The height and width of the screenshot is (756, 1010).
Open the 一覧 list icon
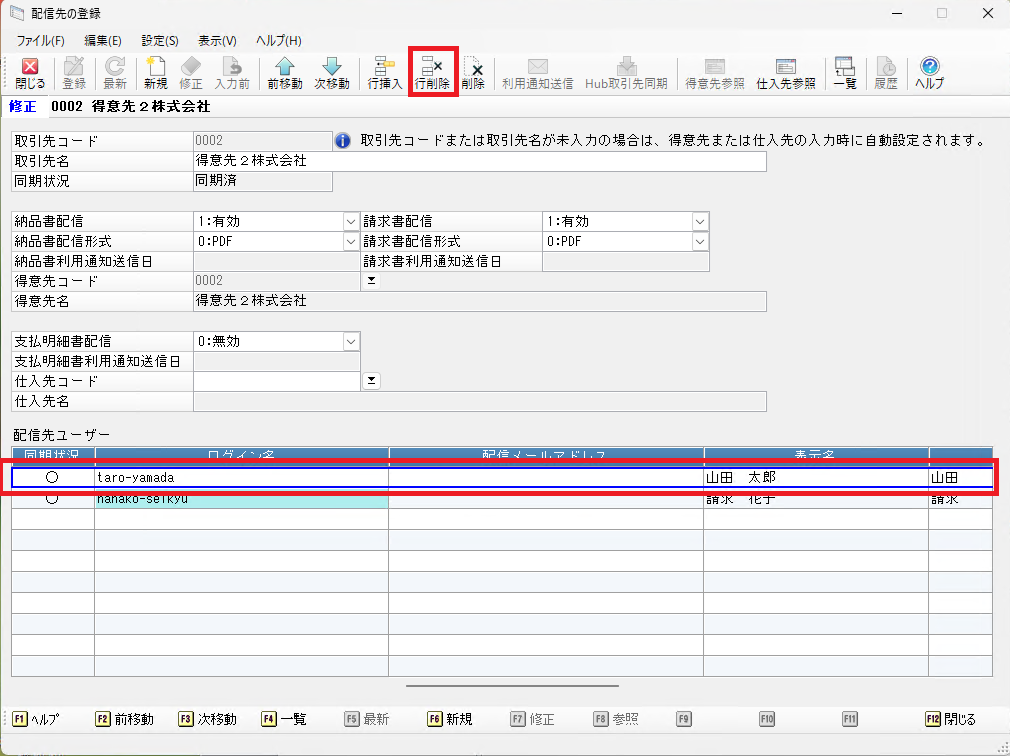(x=844, y=73)
